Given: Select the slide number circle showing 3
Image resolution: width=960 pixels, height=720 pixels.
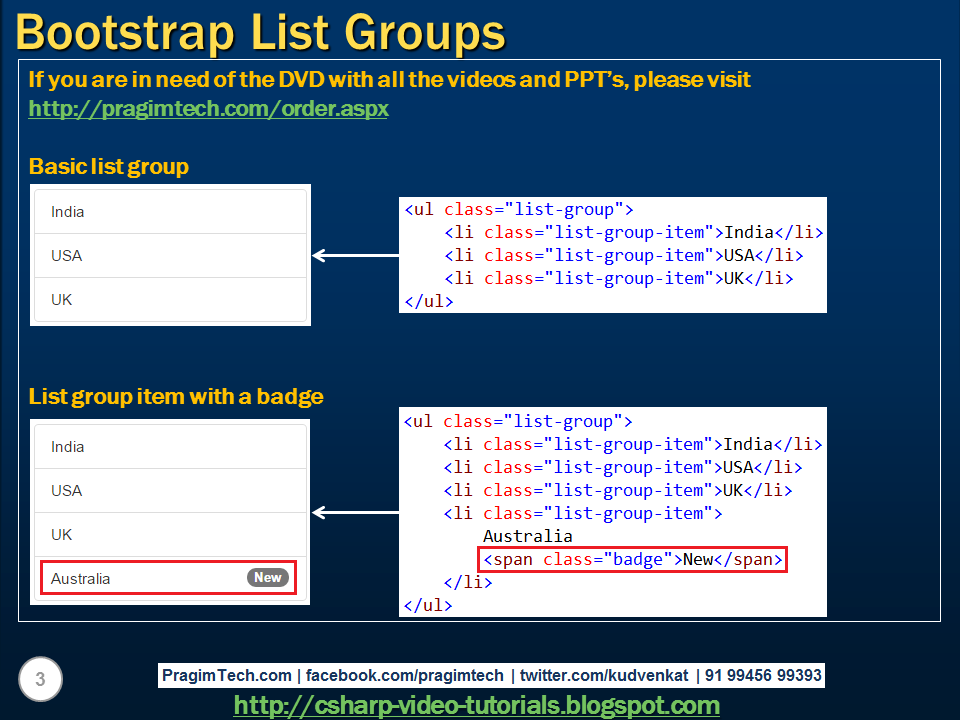Looking at the screenshot, I should point(38,679).
